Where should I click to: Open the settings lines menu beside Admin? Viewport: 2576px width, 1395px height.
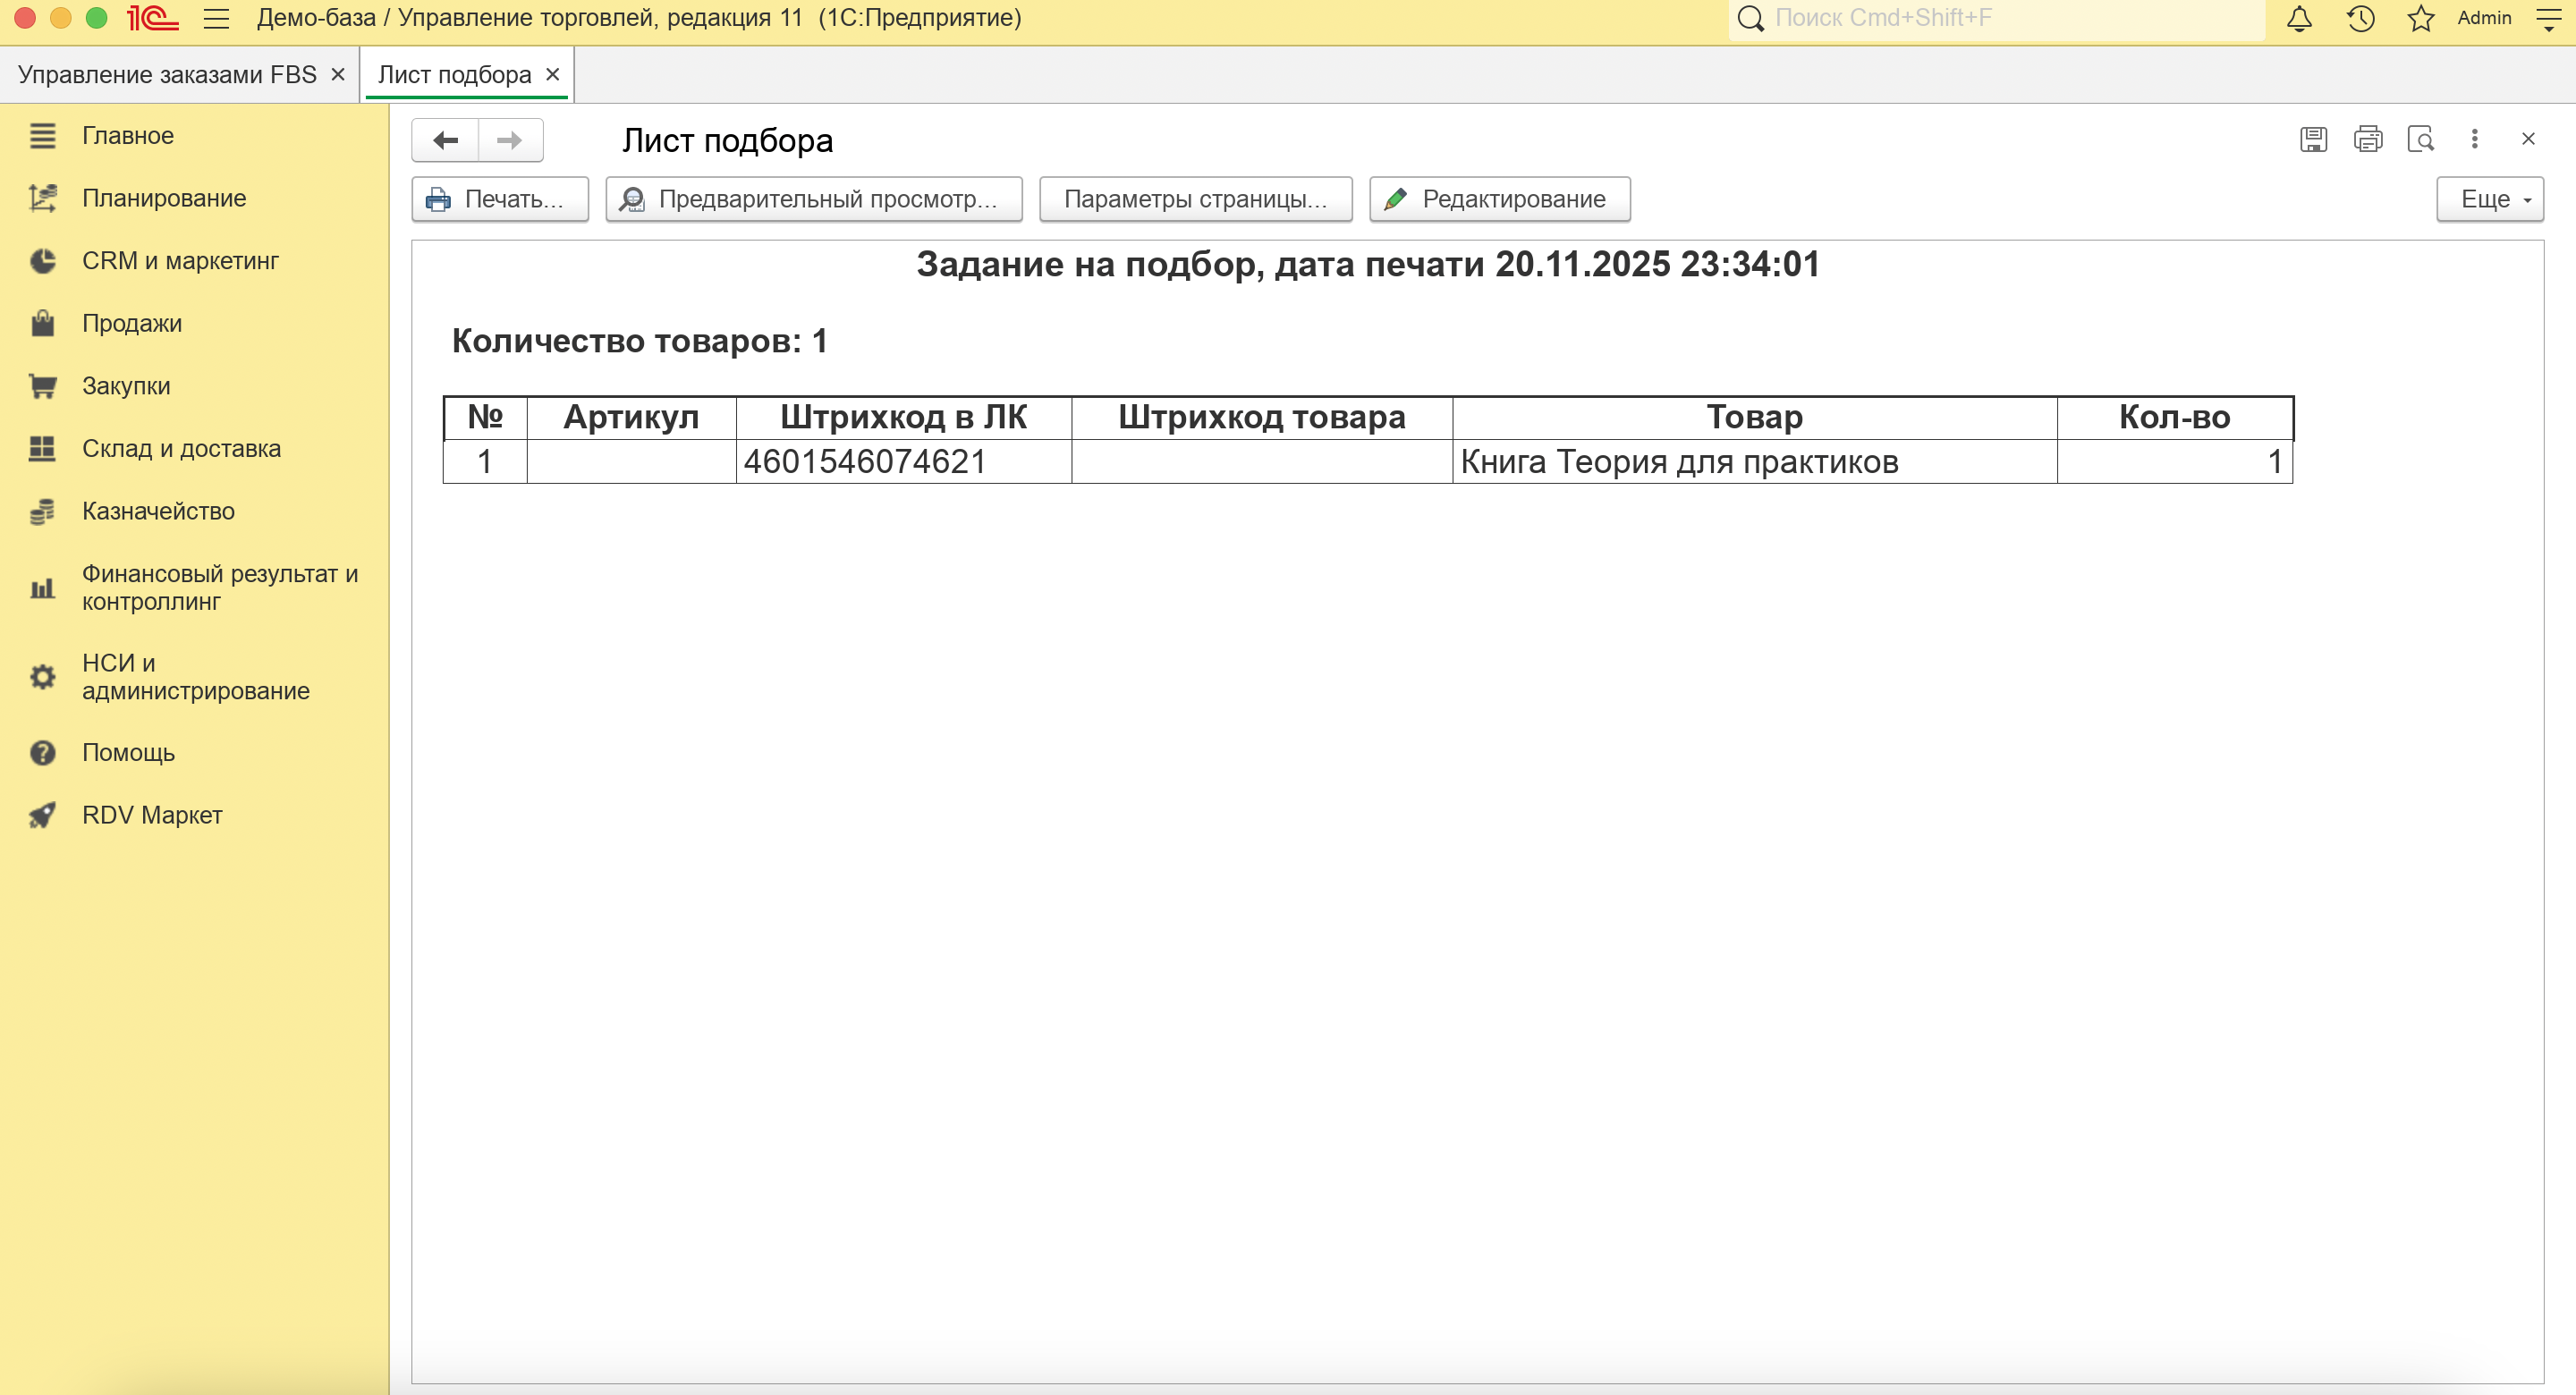[x=2550, y=19]
